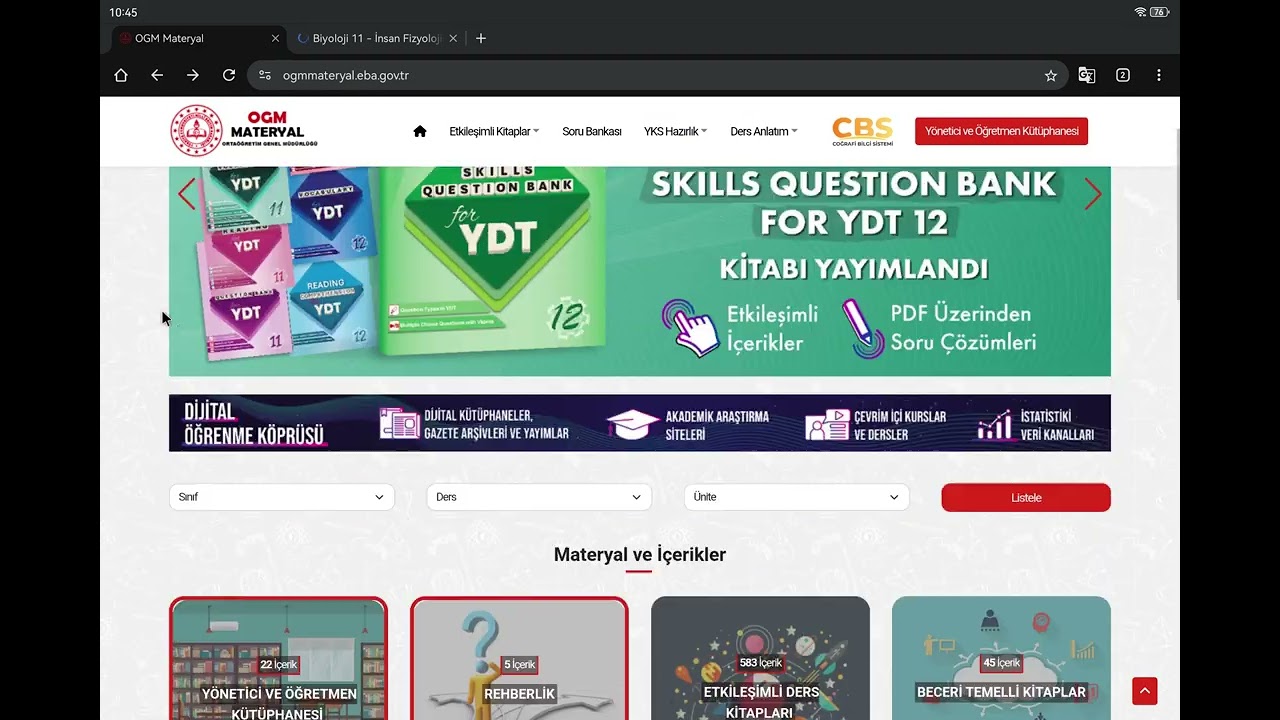
Task: Click the 45 İçerik badge
Action: (1002, 663)
